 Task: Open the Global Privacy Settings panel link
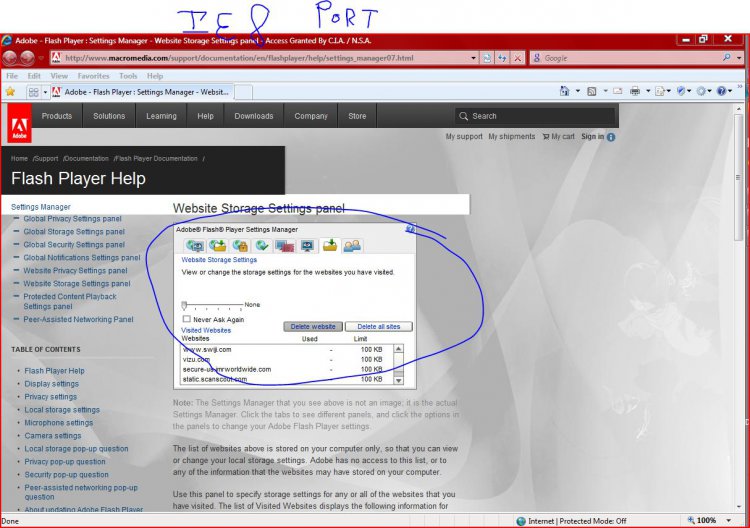click(x=72, y=219)
